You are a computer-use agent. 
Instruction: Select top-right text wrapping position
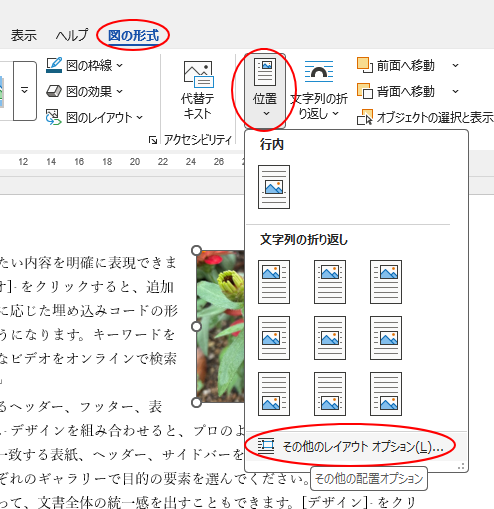[x=386, y=282]
